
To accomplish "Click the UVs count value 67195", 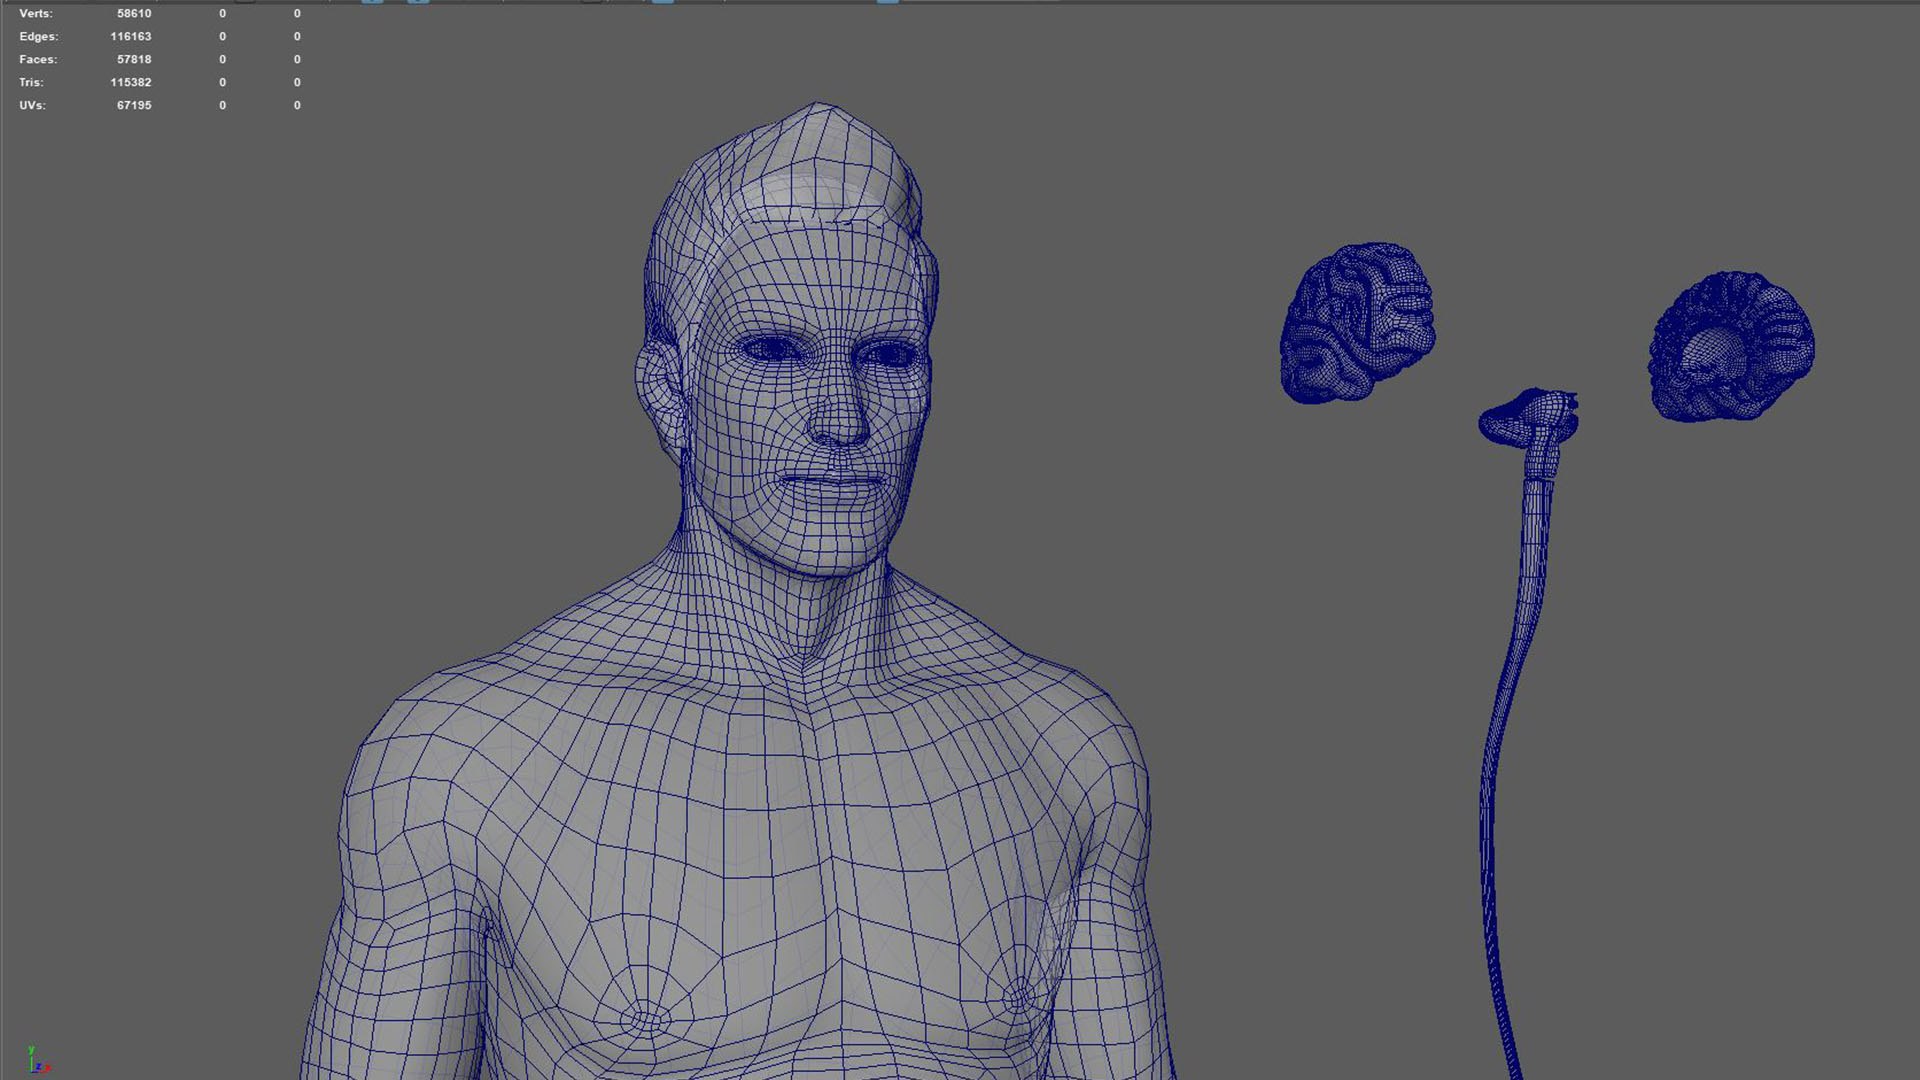I will click(x=134, y=106).
